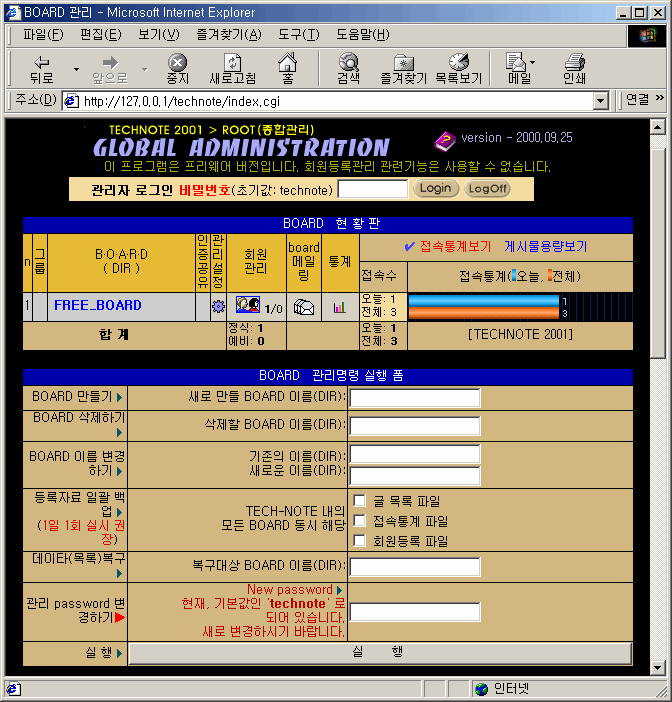Viewport: 672px width, 702px height.
Task: Select 접속통계보기 link
Action: pyautogui.click(x=455, y=246)
